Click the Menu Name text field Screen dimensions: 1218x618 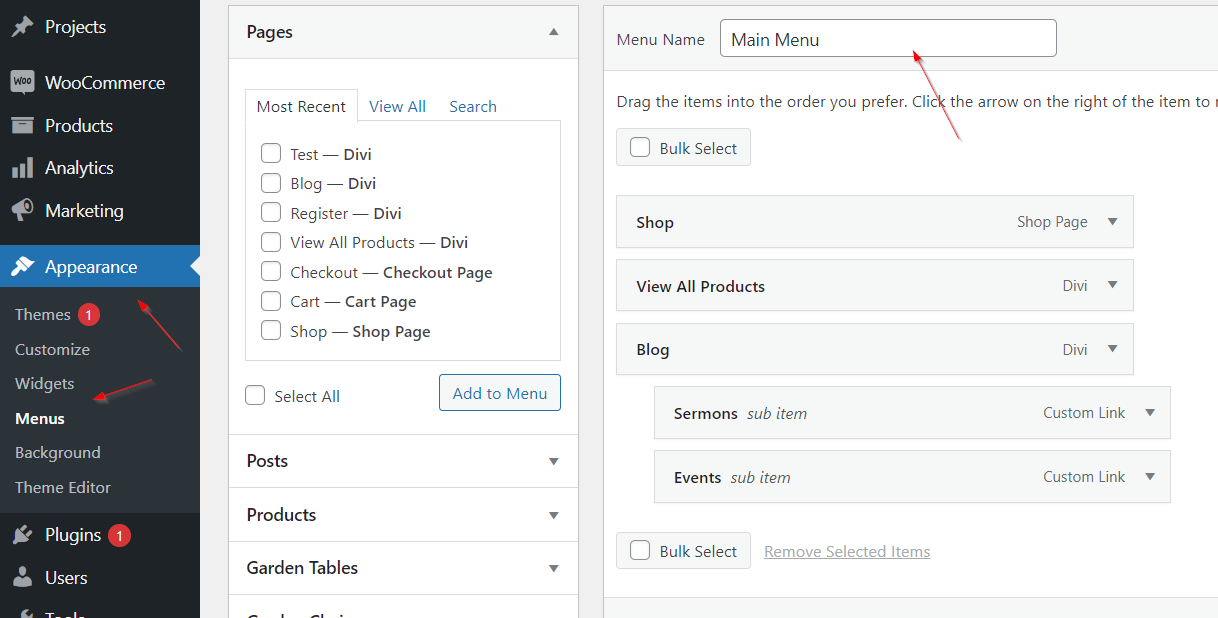(x=887, y=39)
